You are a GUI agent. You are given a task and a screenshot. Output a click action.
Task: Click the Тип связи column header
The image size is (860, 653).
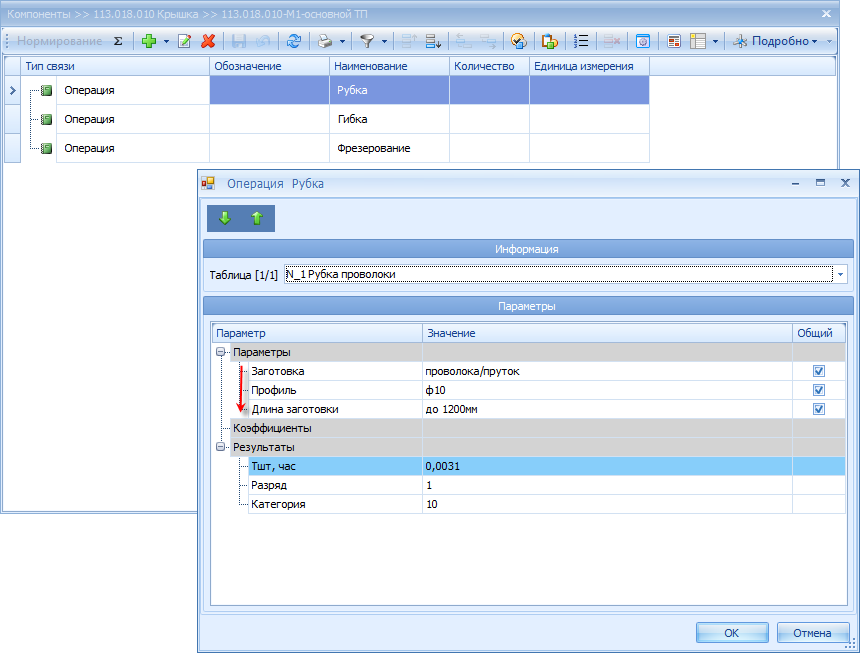[x=115, y=66]
